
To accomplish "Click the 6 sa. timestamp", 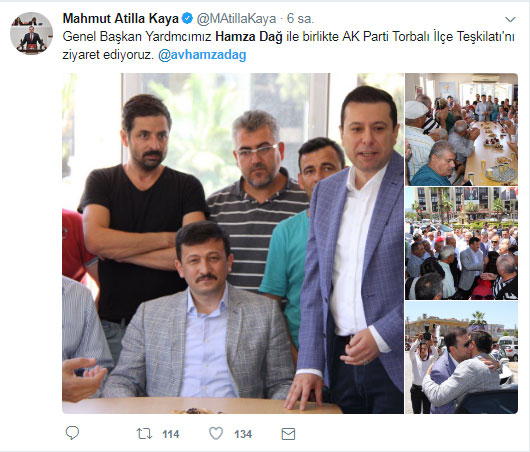I will 300,19.
